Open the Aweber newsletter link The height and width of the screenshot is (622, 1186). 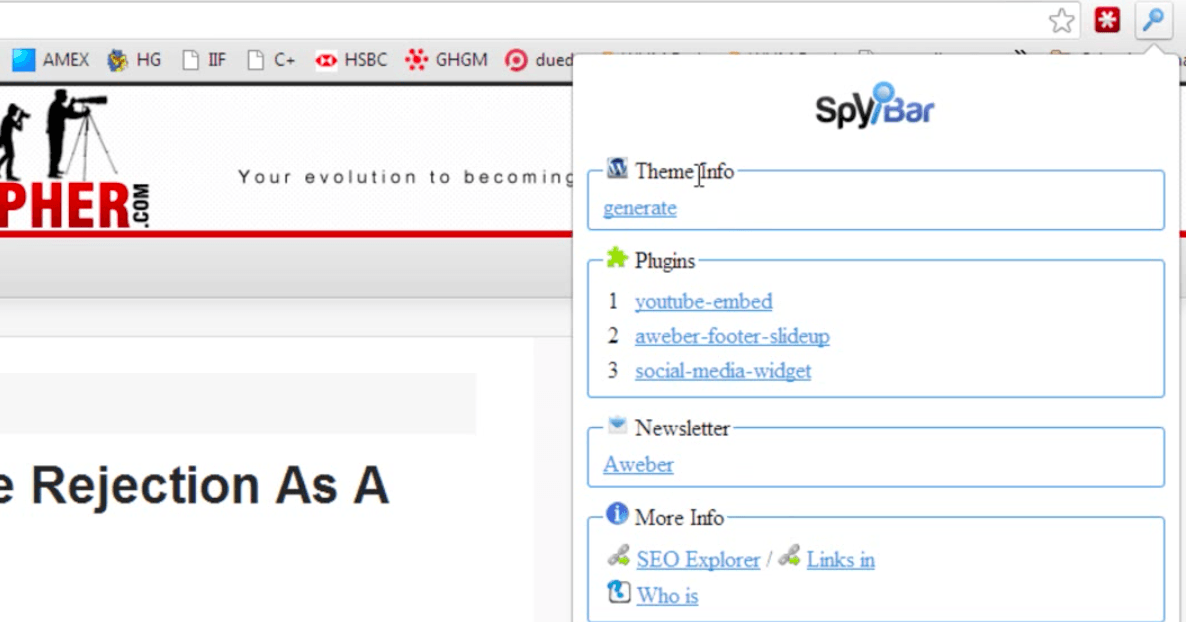638,465
